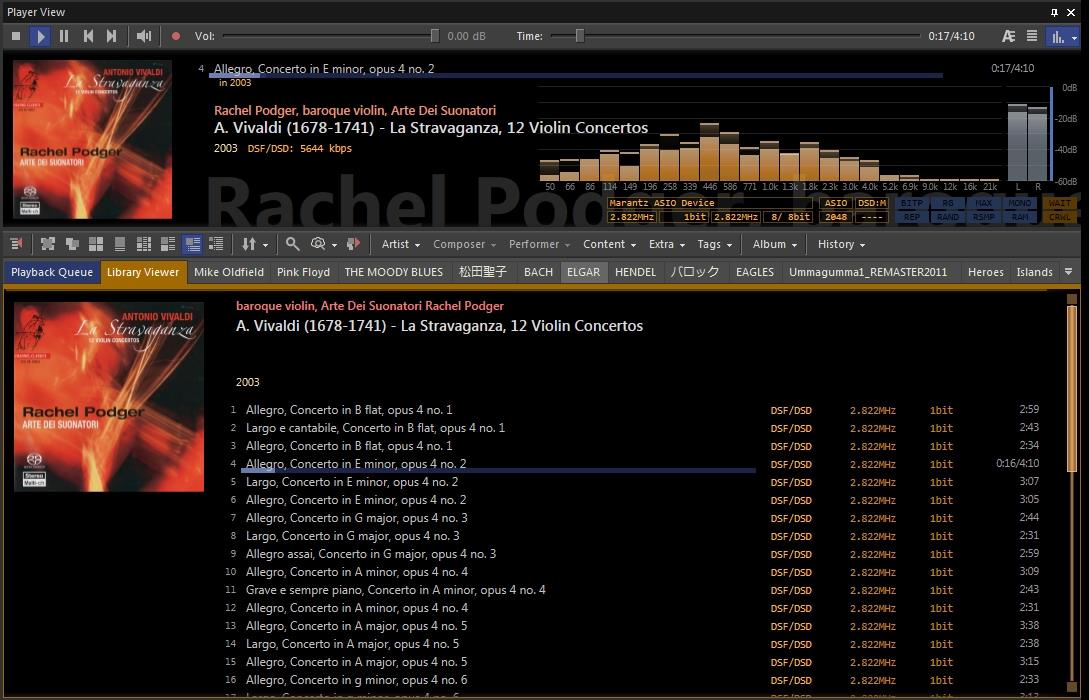Select the tiles with details view icon
This screenshot has height=700, width=1089.
[x=168, y=244]
